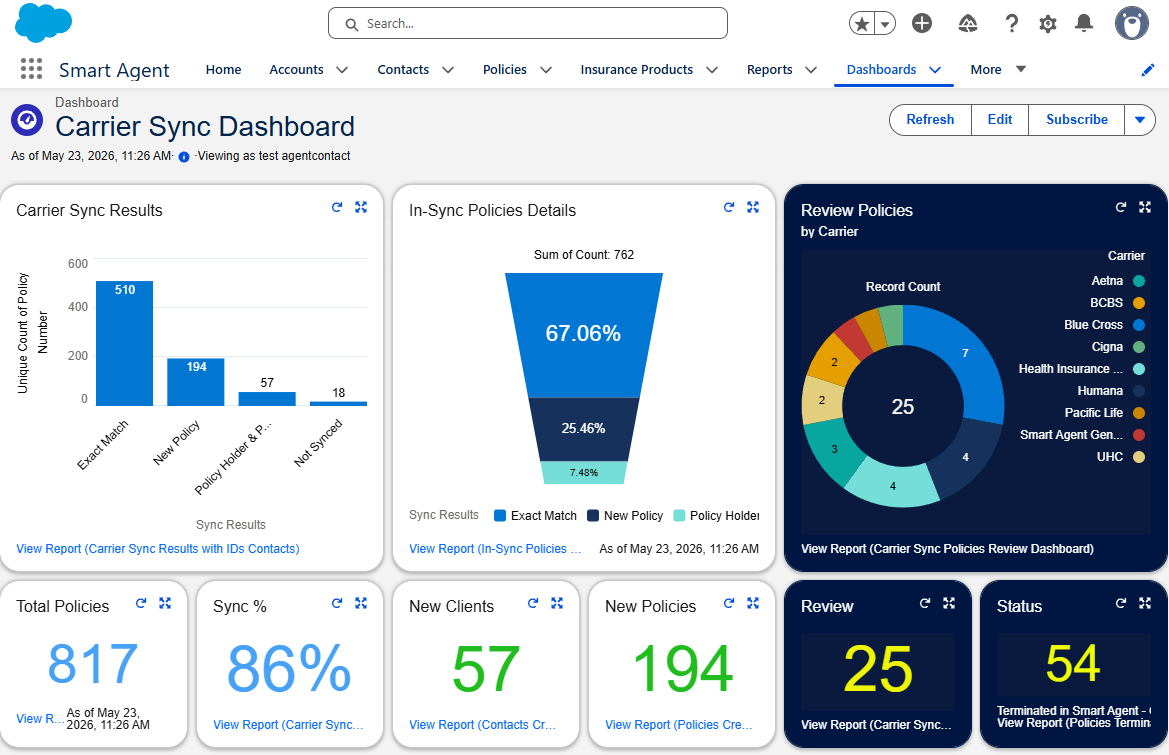This screenshot has width=1169, height=755.
Task: Open the App Launcher grid
Action: point(31,69)
